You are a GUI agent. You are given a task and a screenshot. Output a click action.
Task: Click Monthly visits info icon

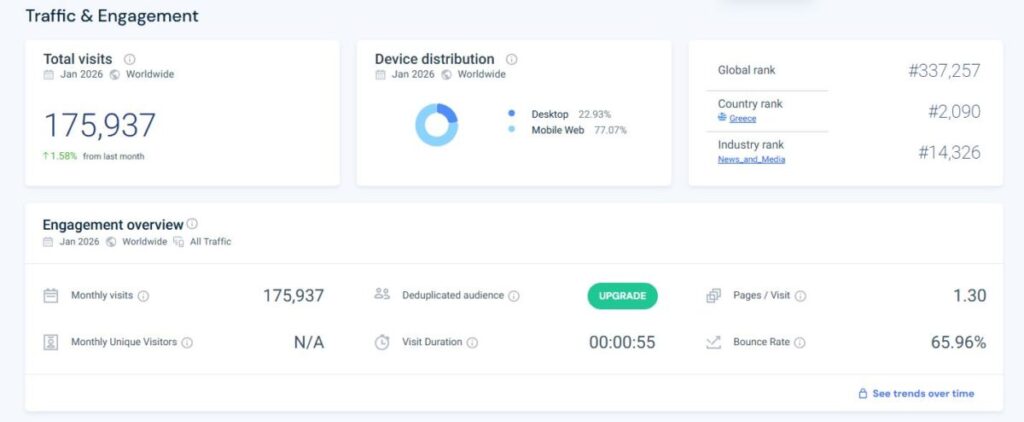click(143, 296)
